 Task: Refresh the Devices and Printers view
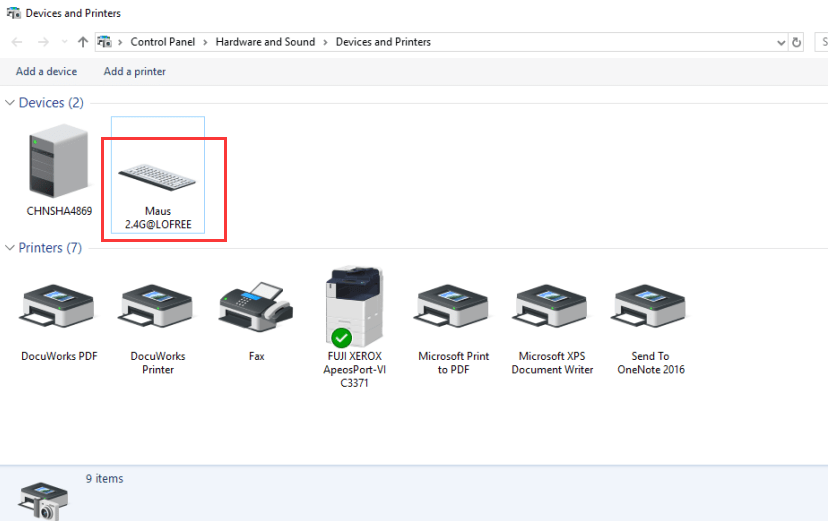pos(796,42)
